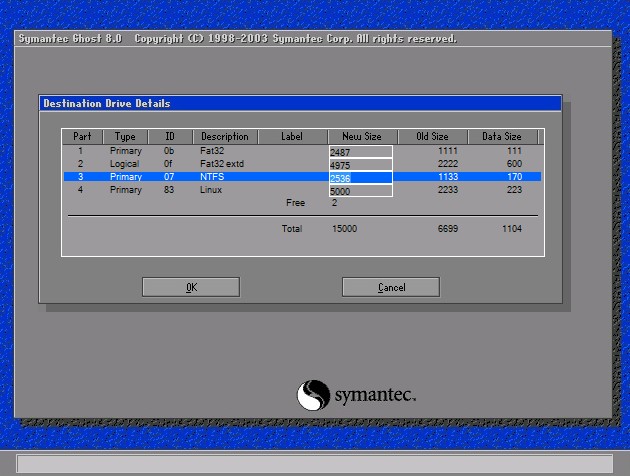Image resolution: width=630 pixels, height=476 pixels.
Task: Edit the New Size field showing 2487
Action: 360,152
